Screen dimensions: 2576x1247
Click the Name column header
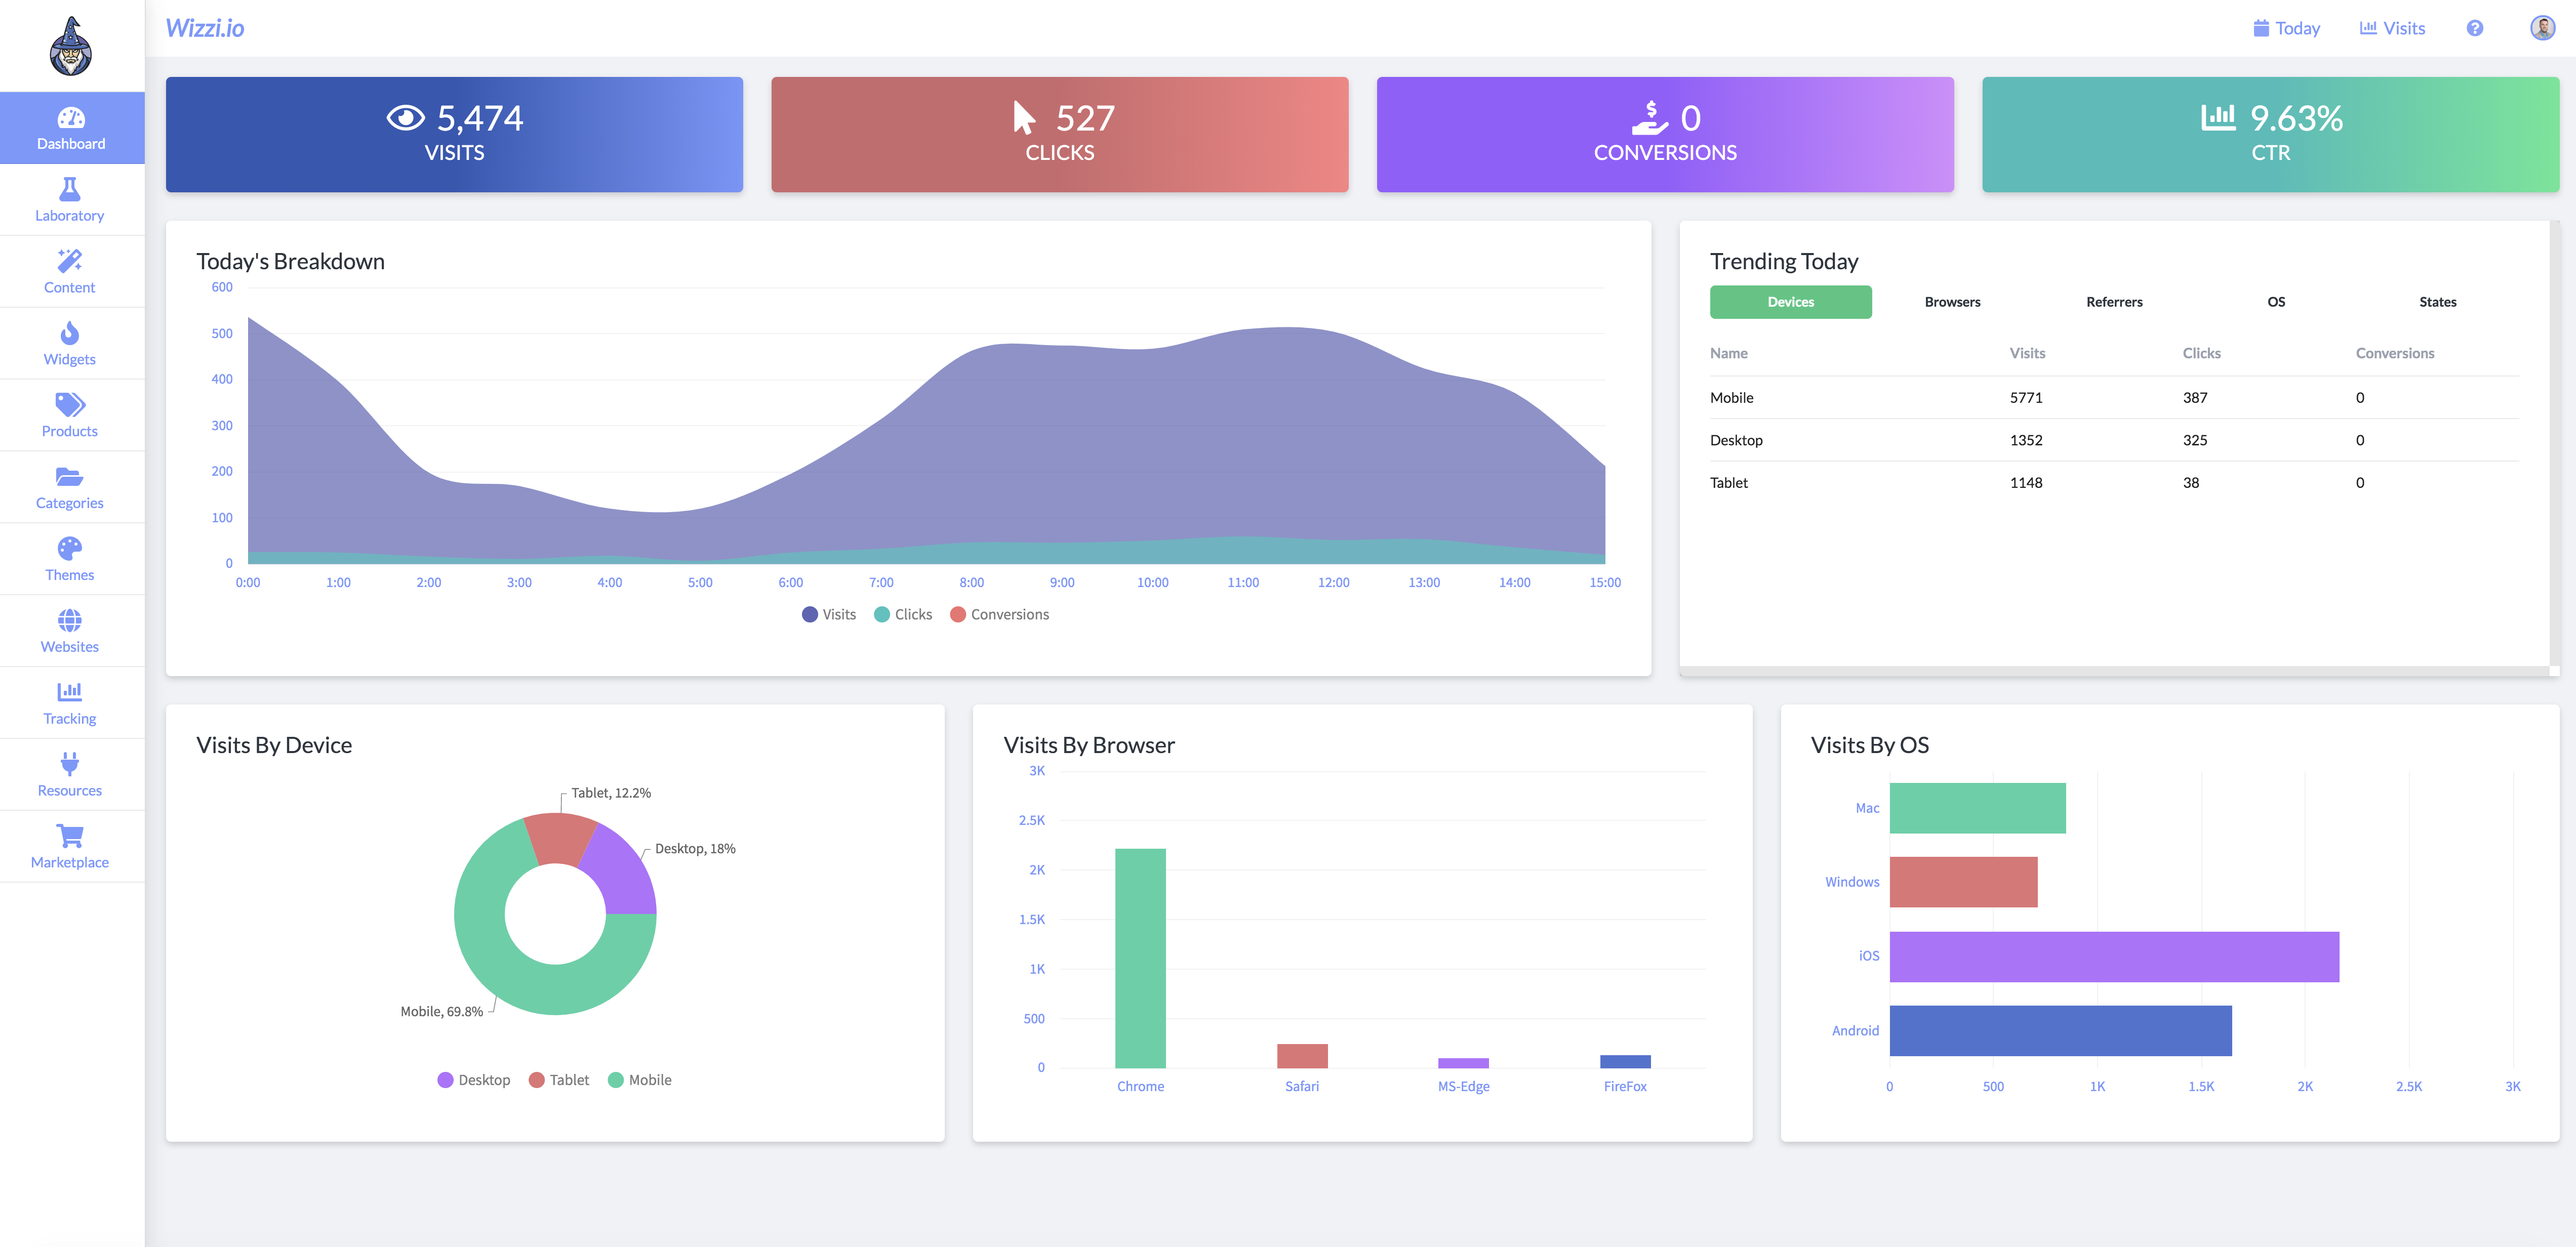point(1729,353)
